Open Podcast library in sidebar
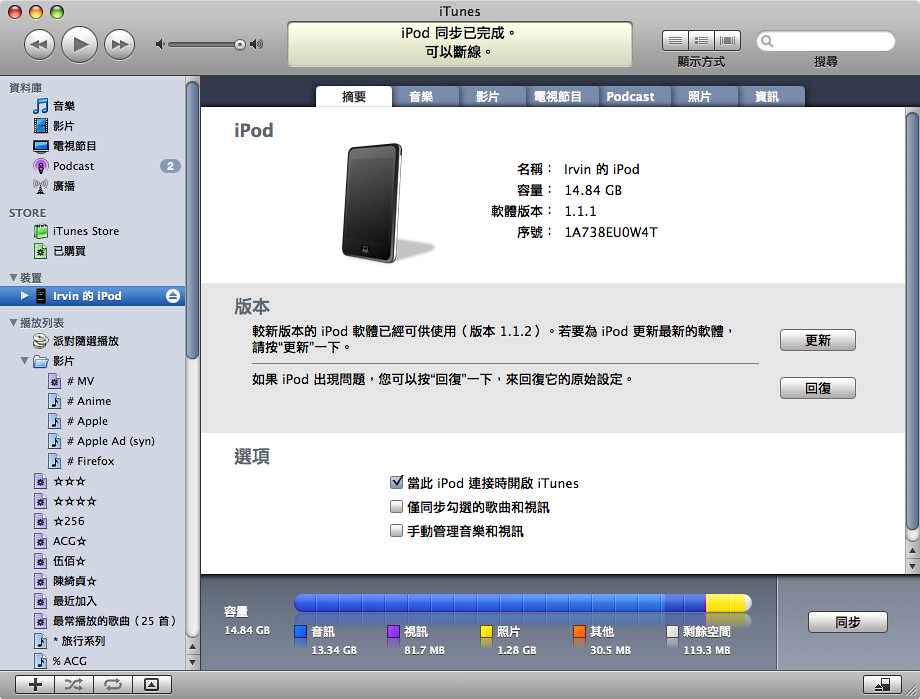 73,166
